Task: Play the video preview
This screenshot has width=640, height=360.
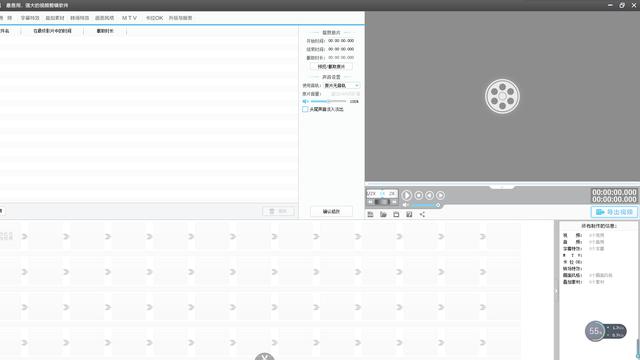Action: tap(407, 195)
